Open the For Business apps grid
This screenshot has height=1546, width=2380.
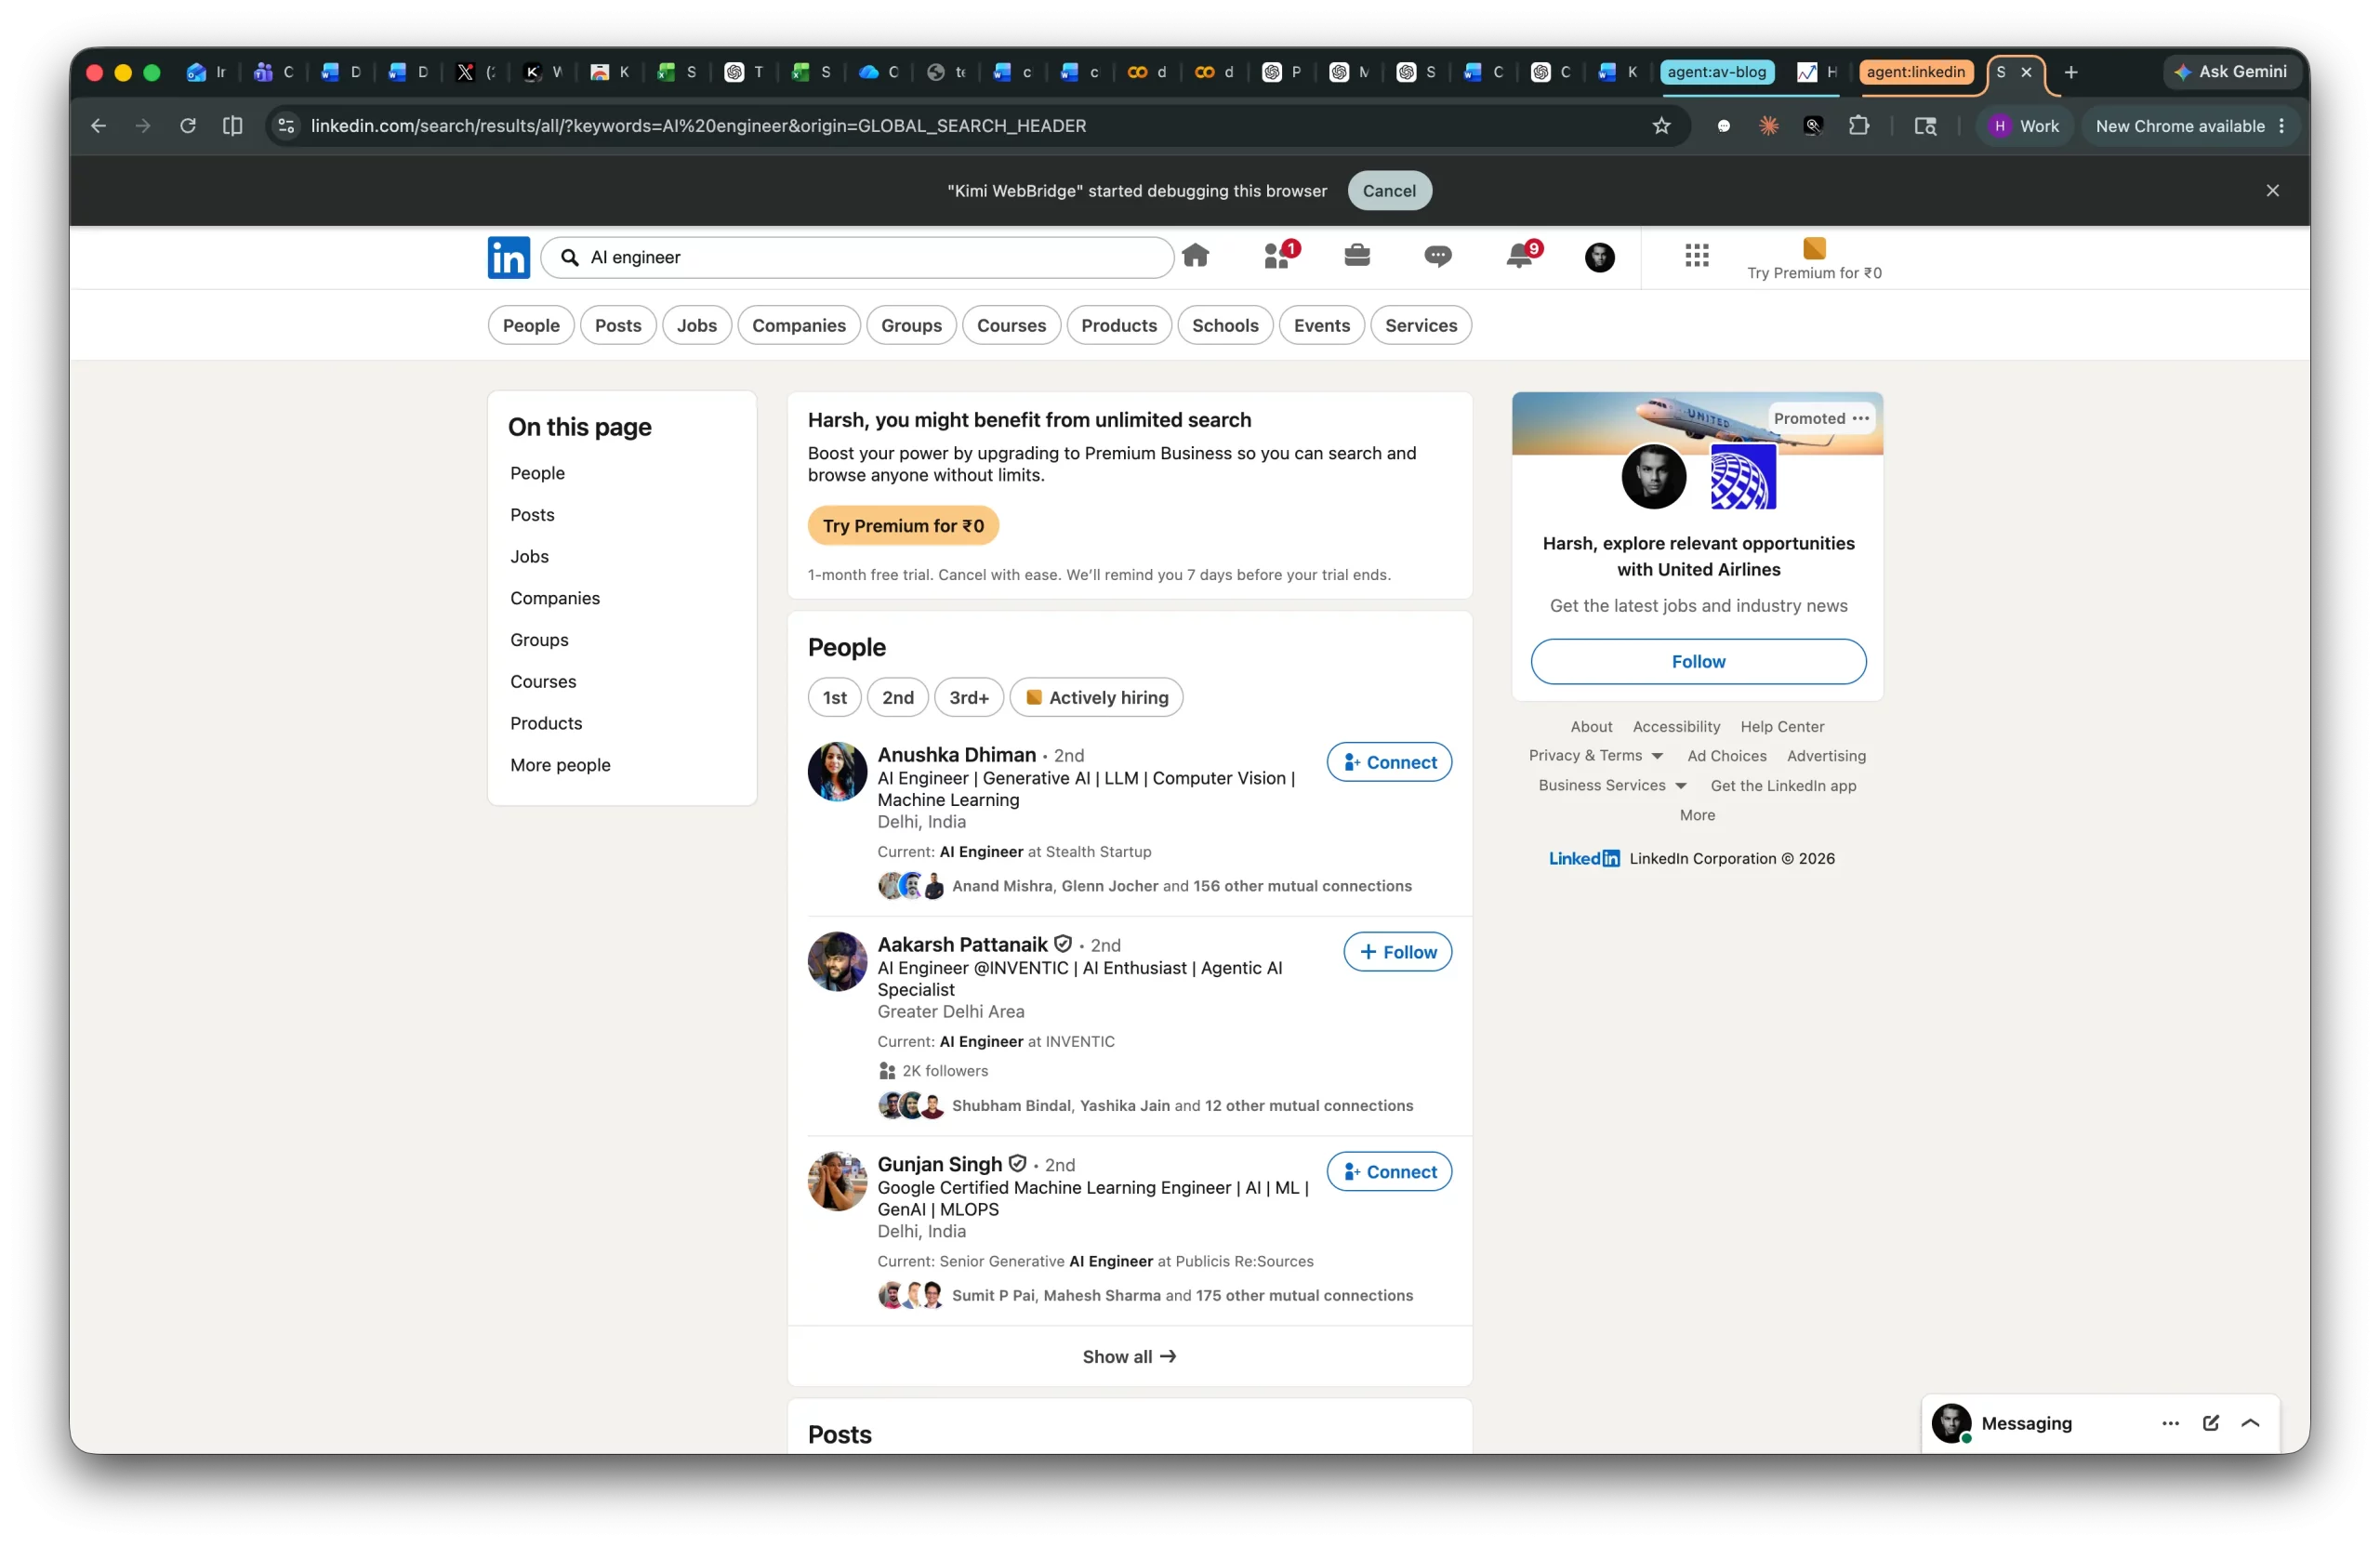point(1696,256)
